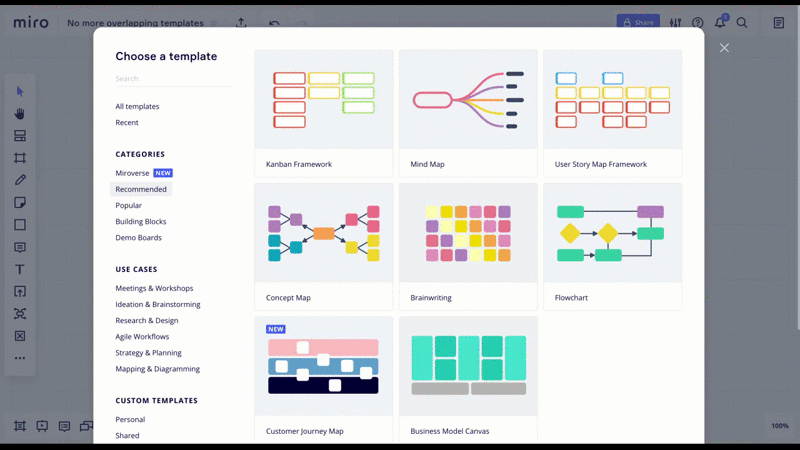Open the mind map tool icon
This screenshot has height=450, width=800.
20,313
